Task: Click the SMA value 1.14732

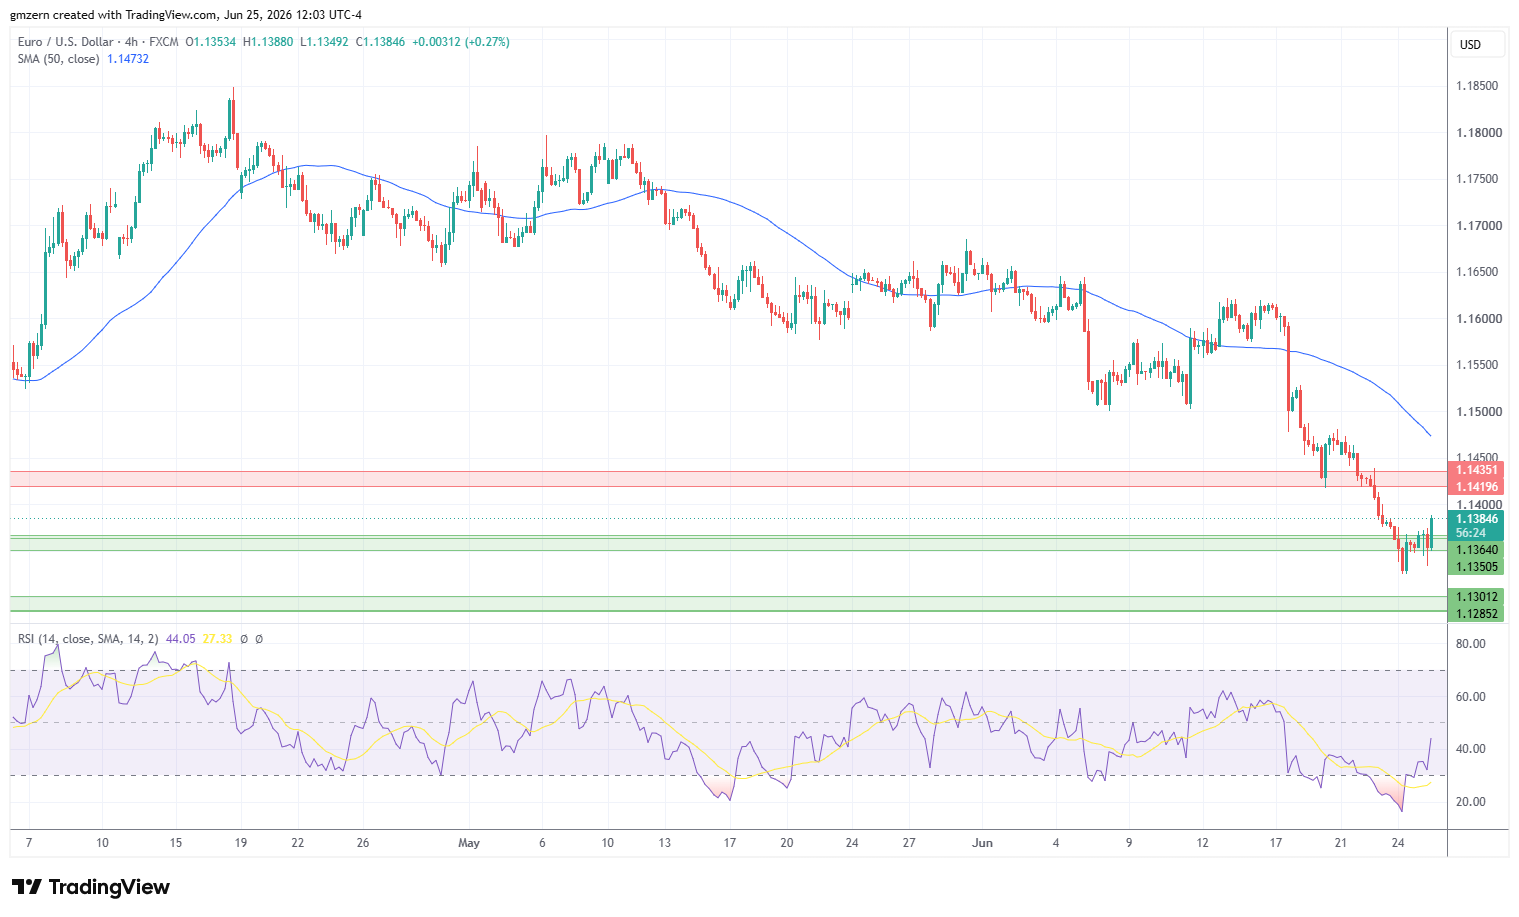Action: coord(128,59)
